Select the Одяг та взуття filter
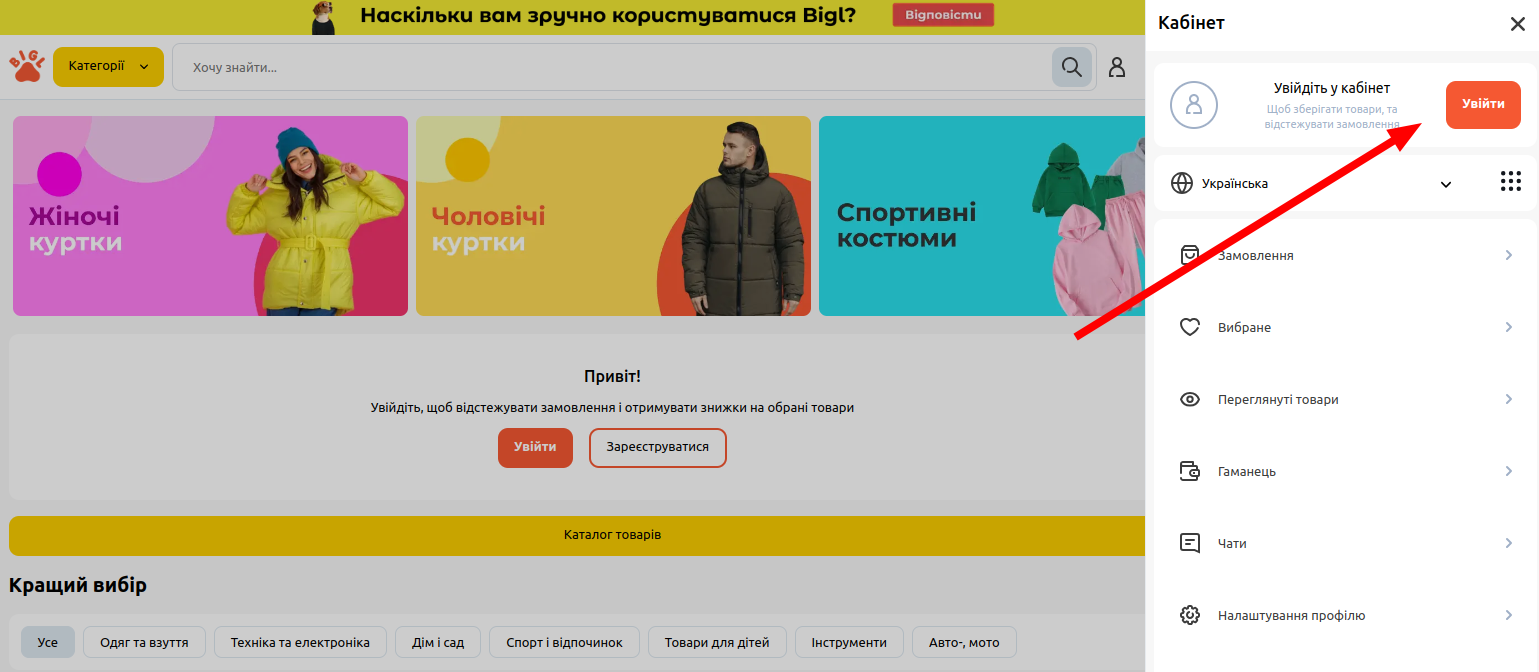Screen dimensions: 1539x672 144,642
